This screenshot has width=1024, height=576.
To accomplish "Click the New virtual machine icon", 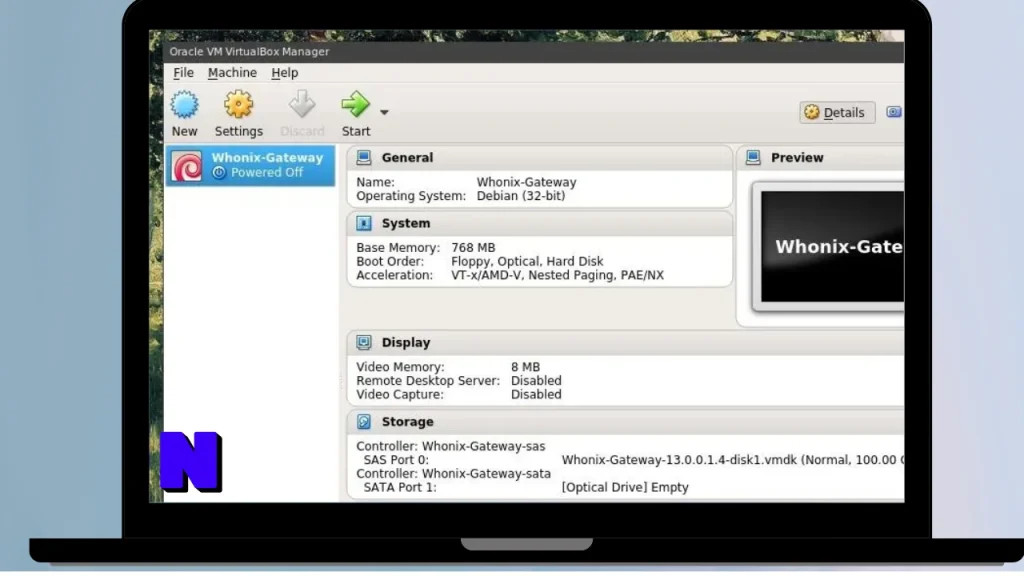I will (x=184, y=104).
